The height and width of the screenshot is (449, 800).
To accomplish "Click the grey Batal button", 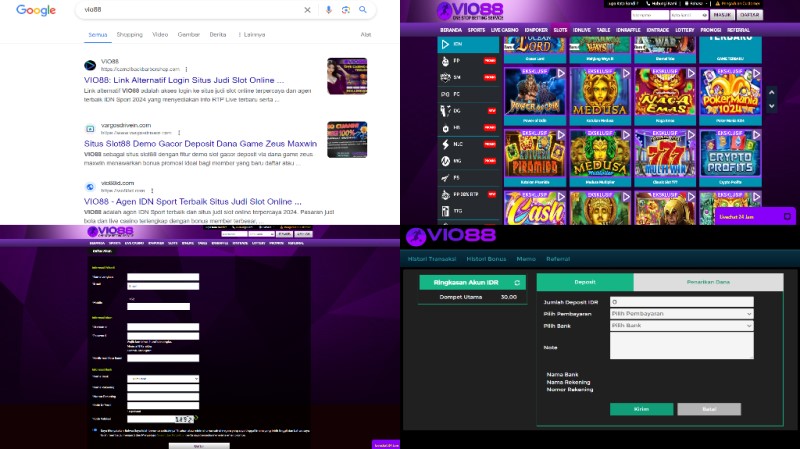I will 709,409.
